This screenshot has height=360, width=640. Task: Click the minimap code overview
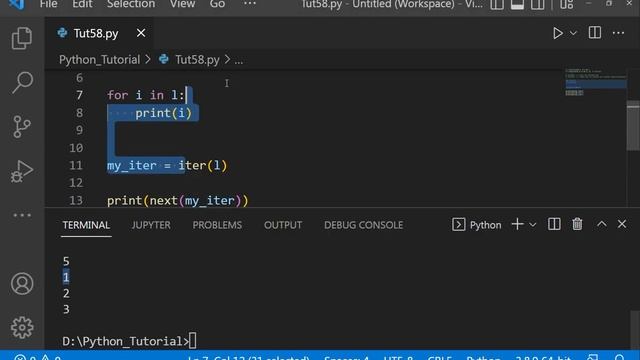[596, 82]
